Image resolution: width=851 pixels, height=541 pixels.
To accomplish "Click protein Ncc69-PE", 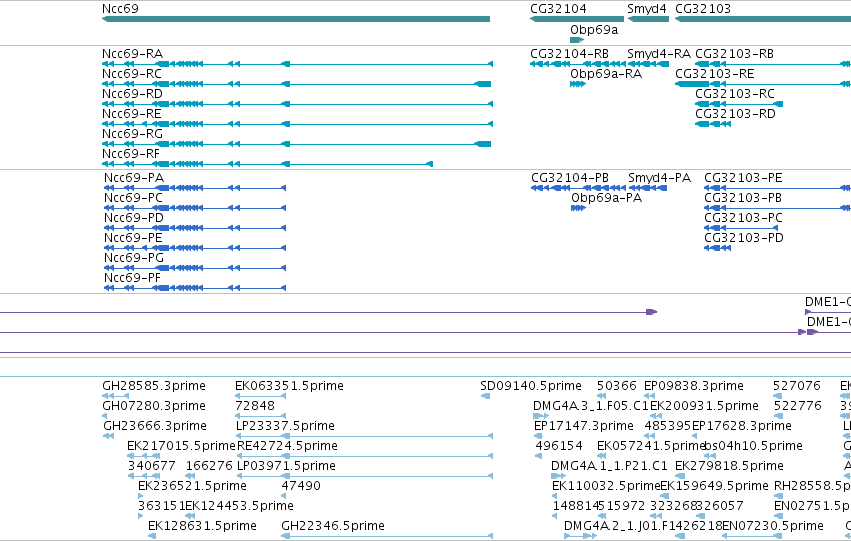I will tap(195, 249).
